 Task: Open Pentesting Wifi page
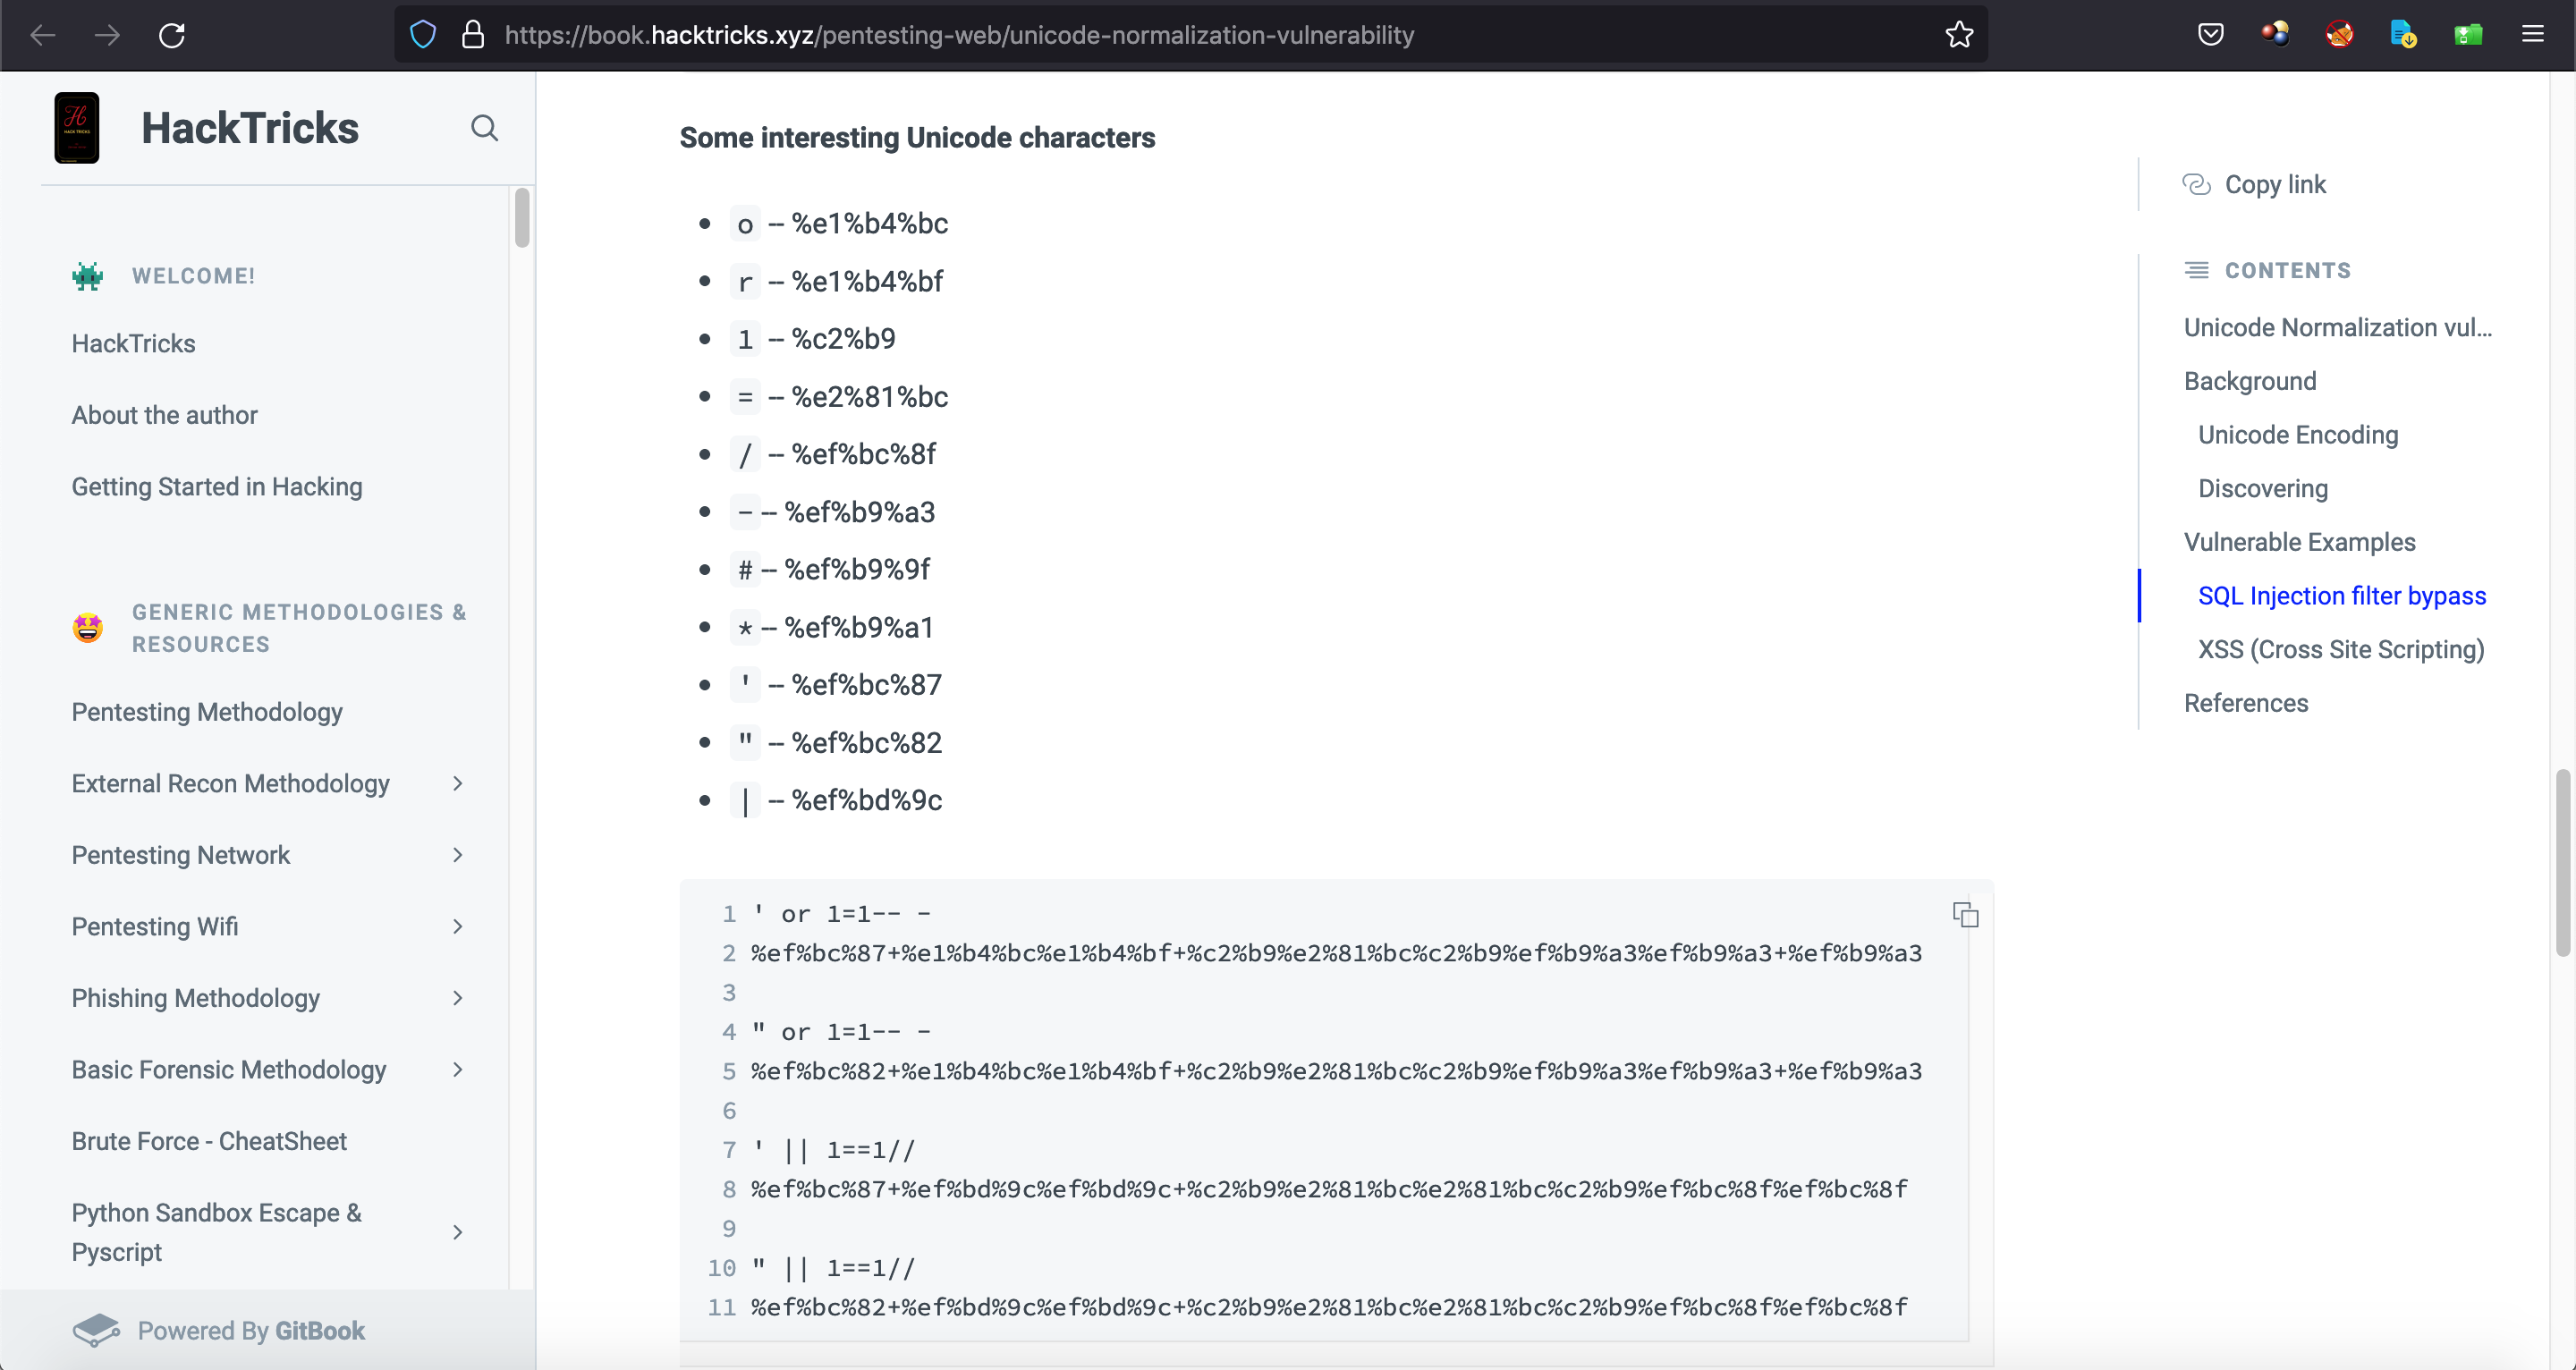154,927
